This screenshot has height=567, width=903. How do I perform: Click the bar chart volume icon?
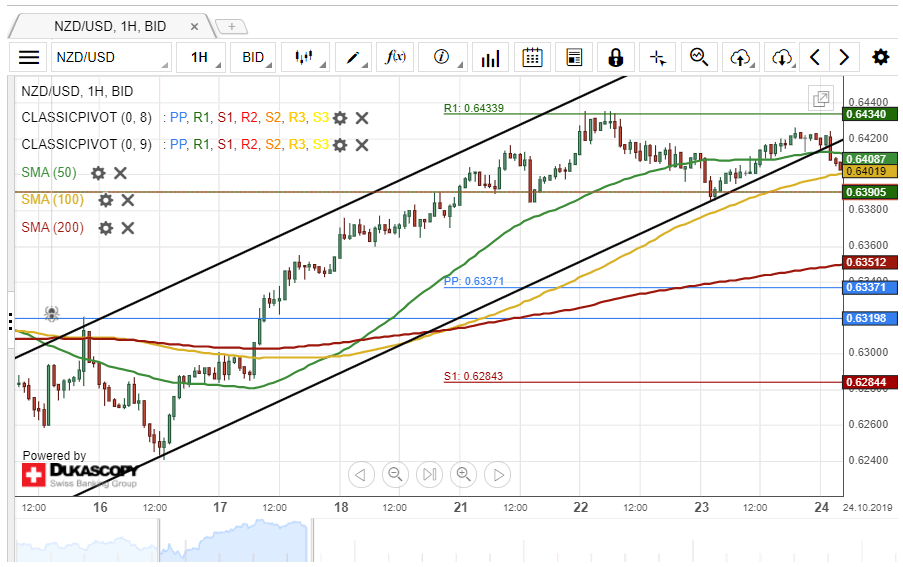(x=490, y=58)
